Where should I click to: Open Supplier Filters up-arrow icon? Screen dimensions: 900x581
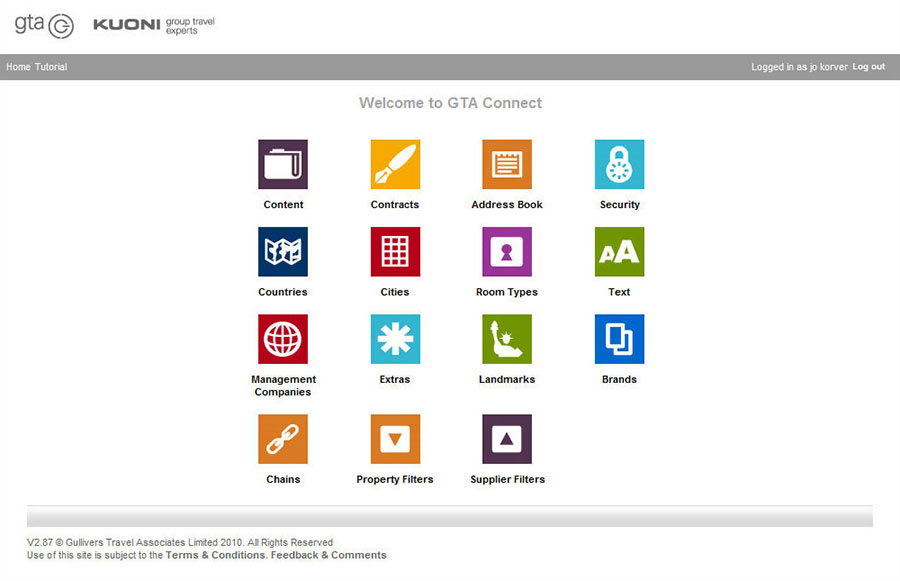click(507, 439)
